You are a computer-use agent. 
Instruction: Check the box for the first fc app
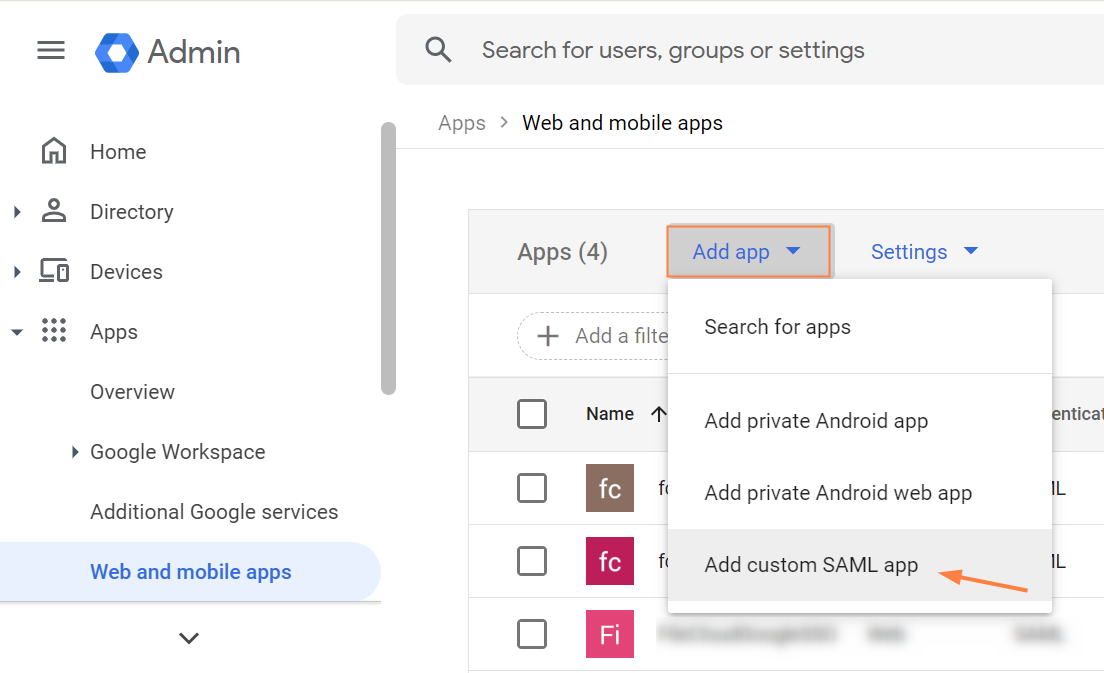click(532, 489)
